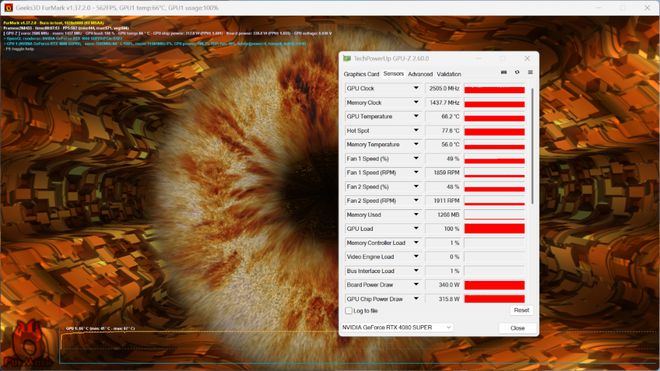
Task: Open the GPU Load sensor dropdown
Action: (416, 229)
